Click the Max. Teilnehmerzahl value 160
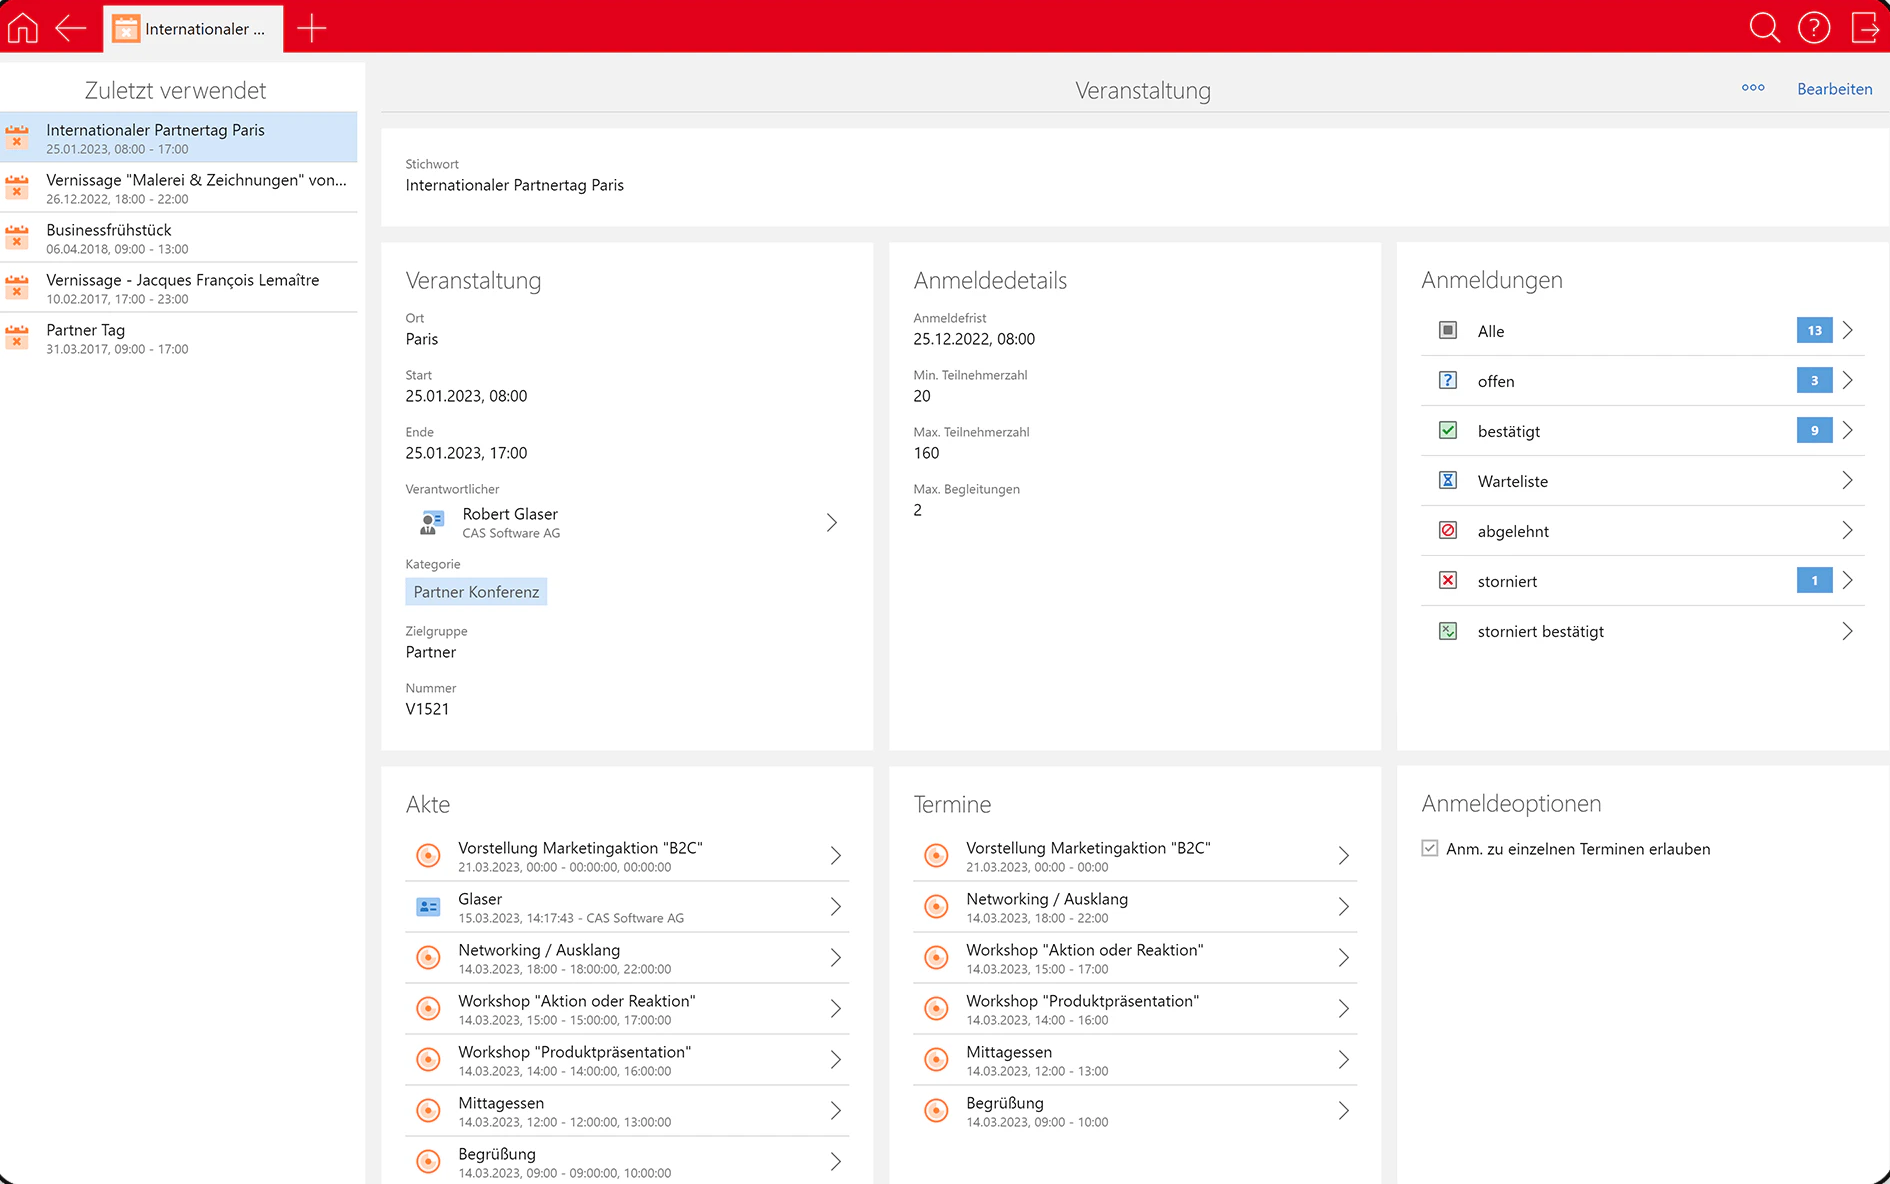 (x=926, y=453)
